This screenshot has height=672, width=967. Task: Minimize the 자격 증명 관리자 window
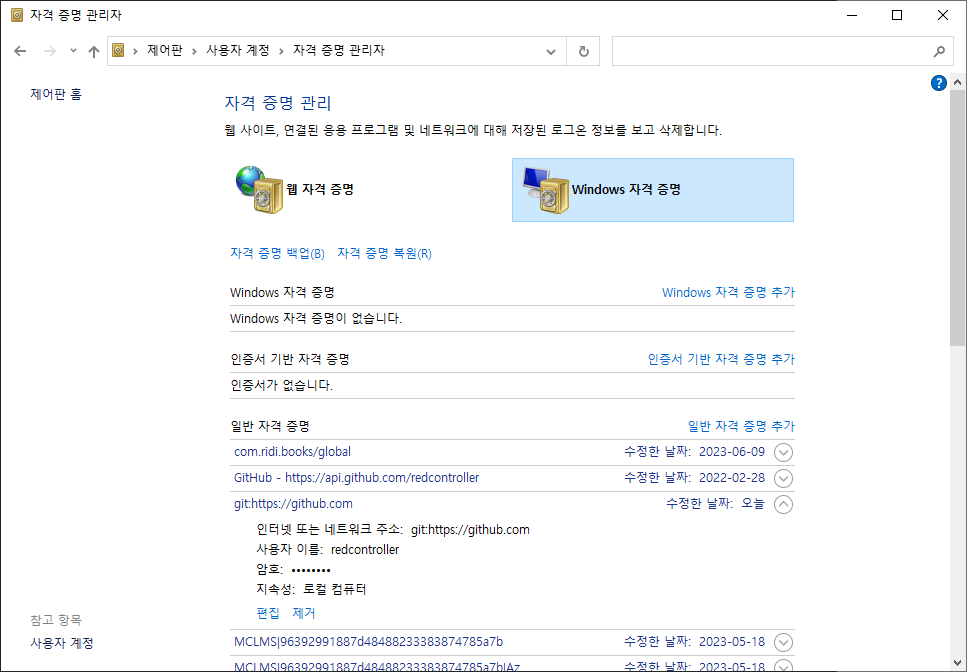click(x=852, y=15)
